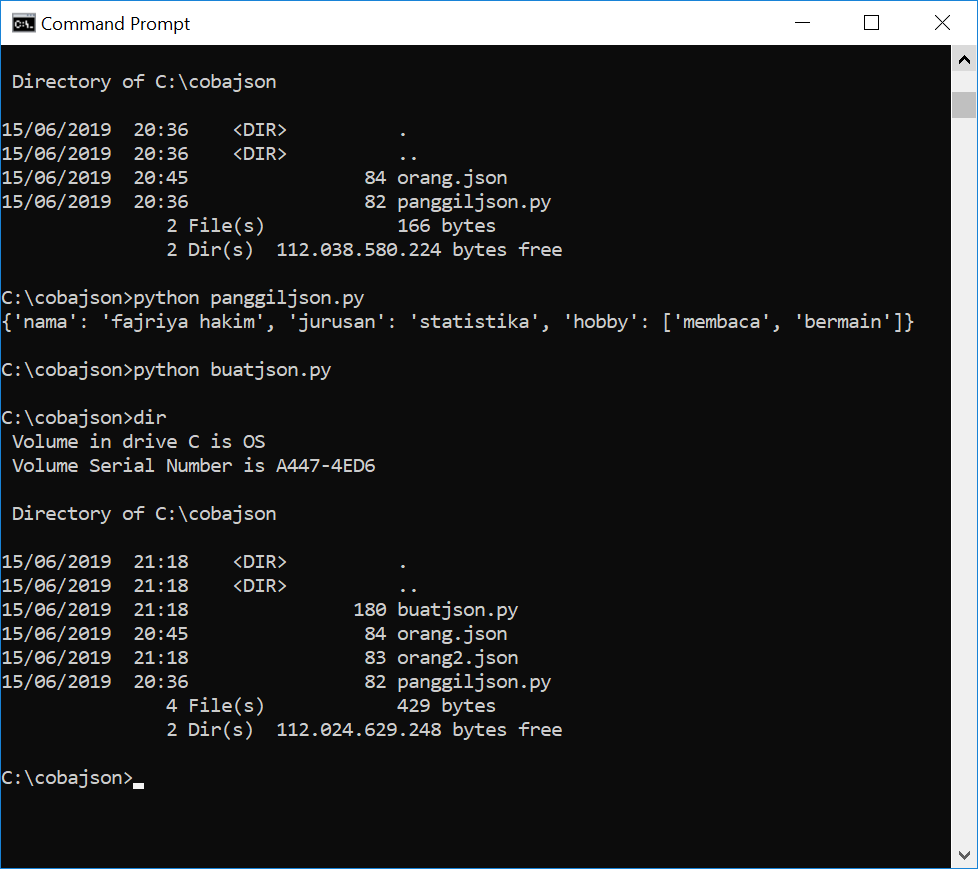Click the C:\cobajson> prompt line
This screenshot has height=869, width=978.
pyautogui.click(x=65, y=777)
